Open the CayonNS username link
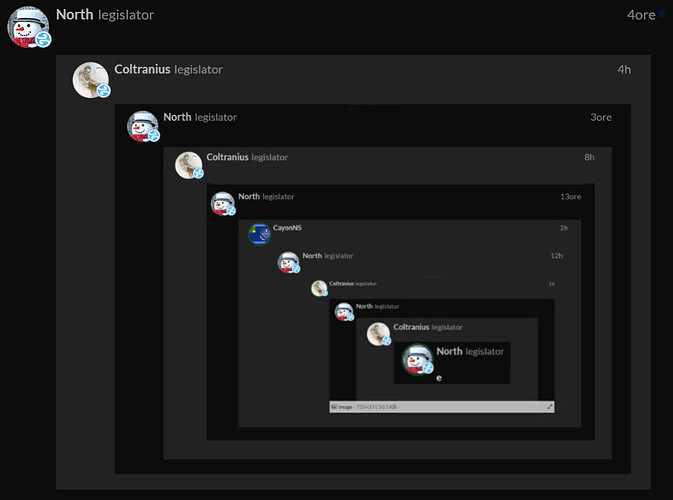This screenshot has height=500, width=673. point(287,228)
